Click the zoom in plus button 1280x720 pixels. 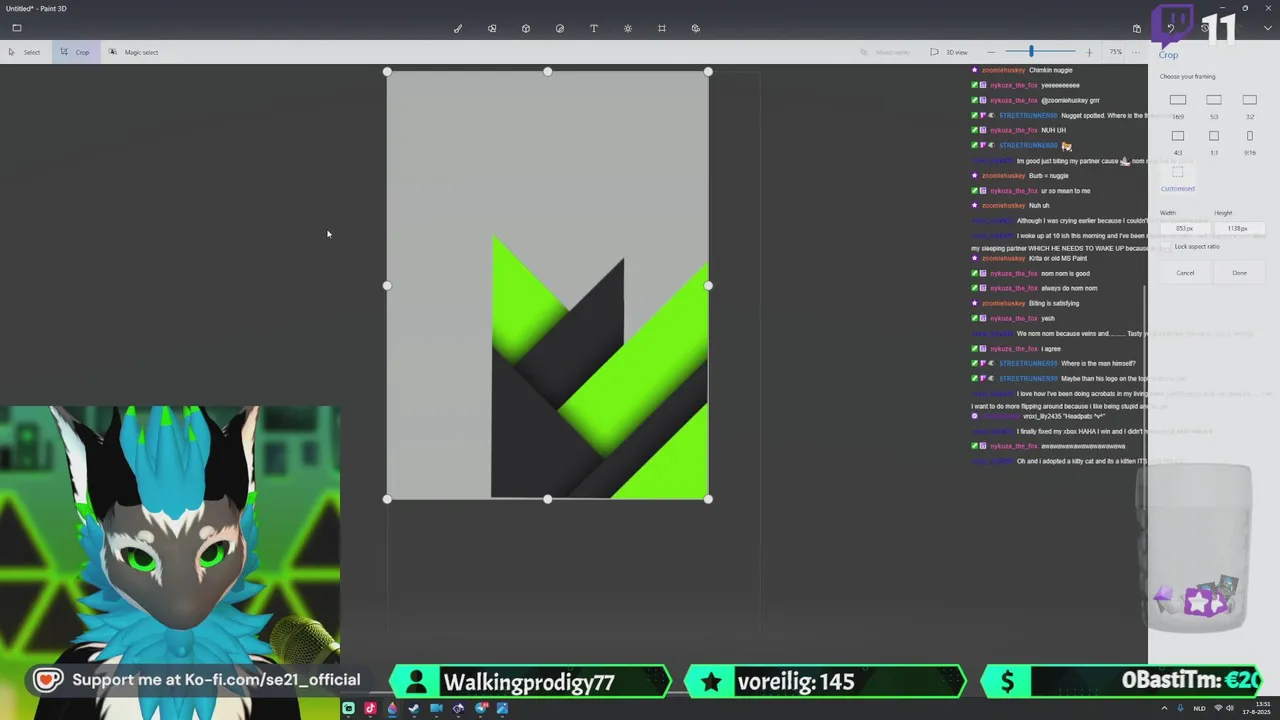click(1089, 52)
